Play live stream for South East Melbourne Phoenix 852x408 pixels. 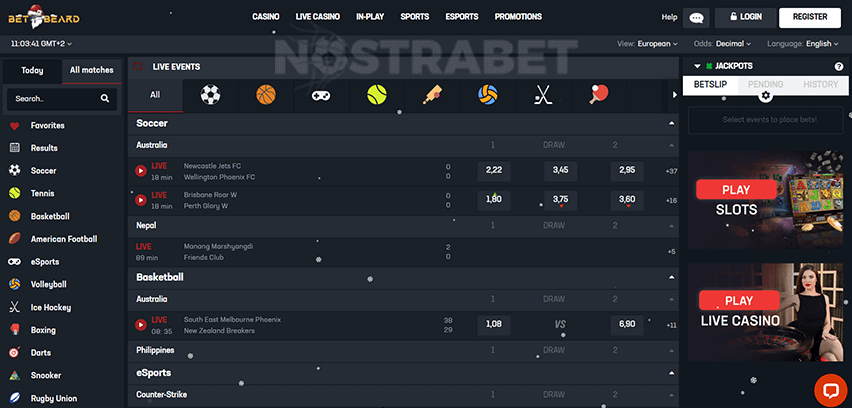(141, 325)
